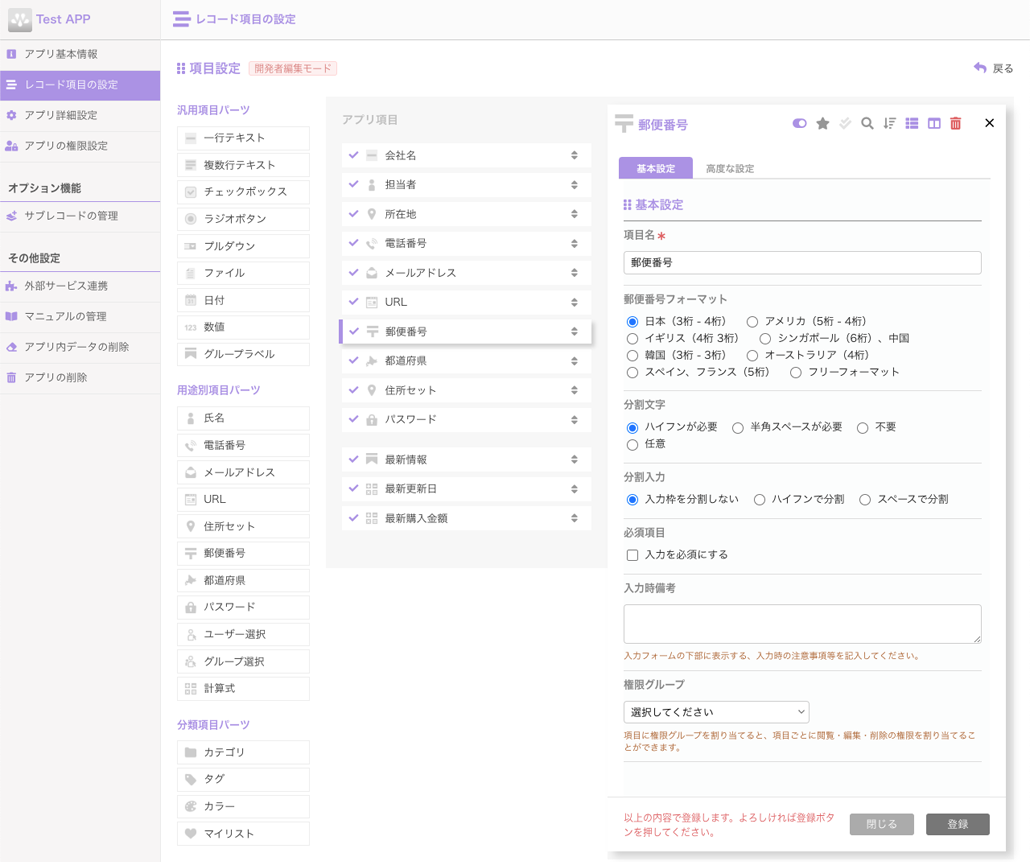Click the double-check icon in 郵便番号 header

pyautogui.click(x=845, y=124)
